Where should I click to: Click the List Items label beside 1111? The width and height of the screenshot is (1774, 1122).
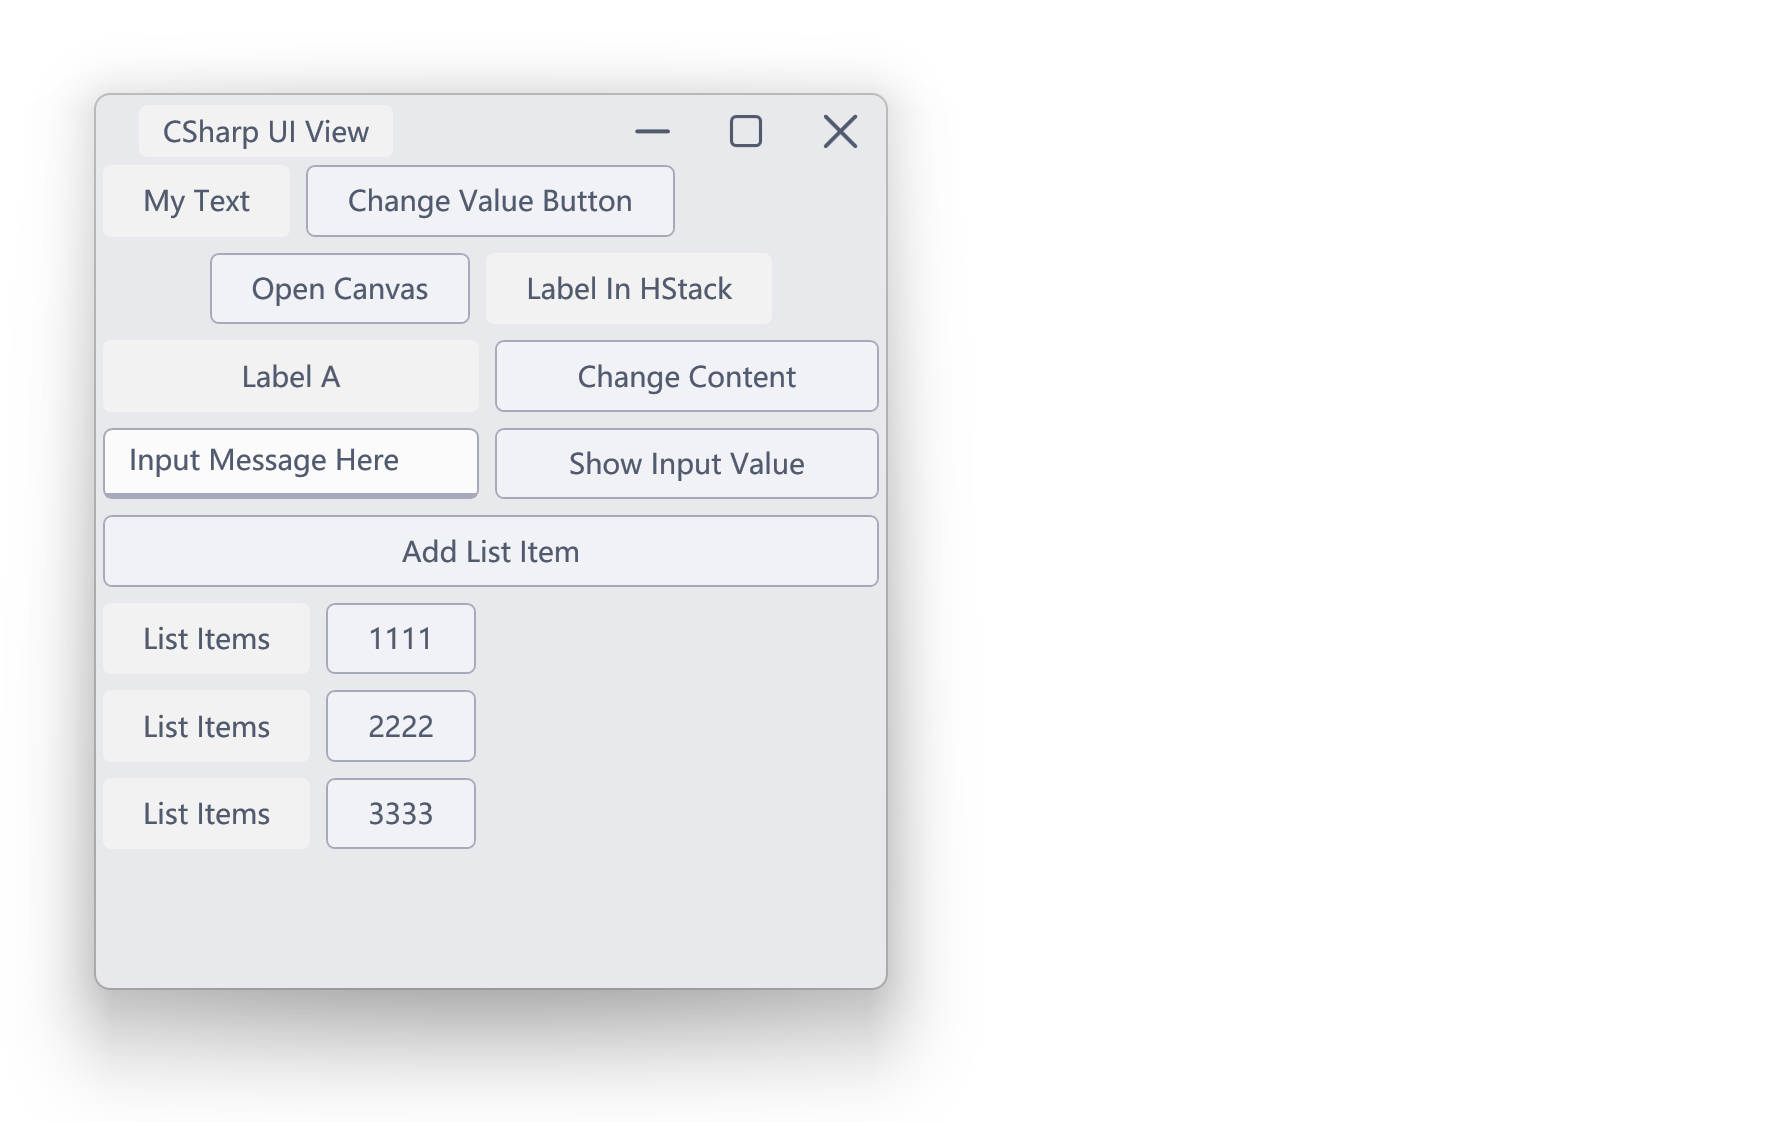pos(206,639)
